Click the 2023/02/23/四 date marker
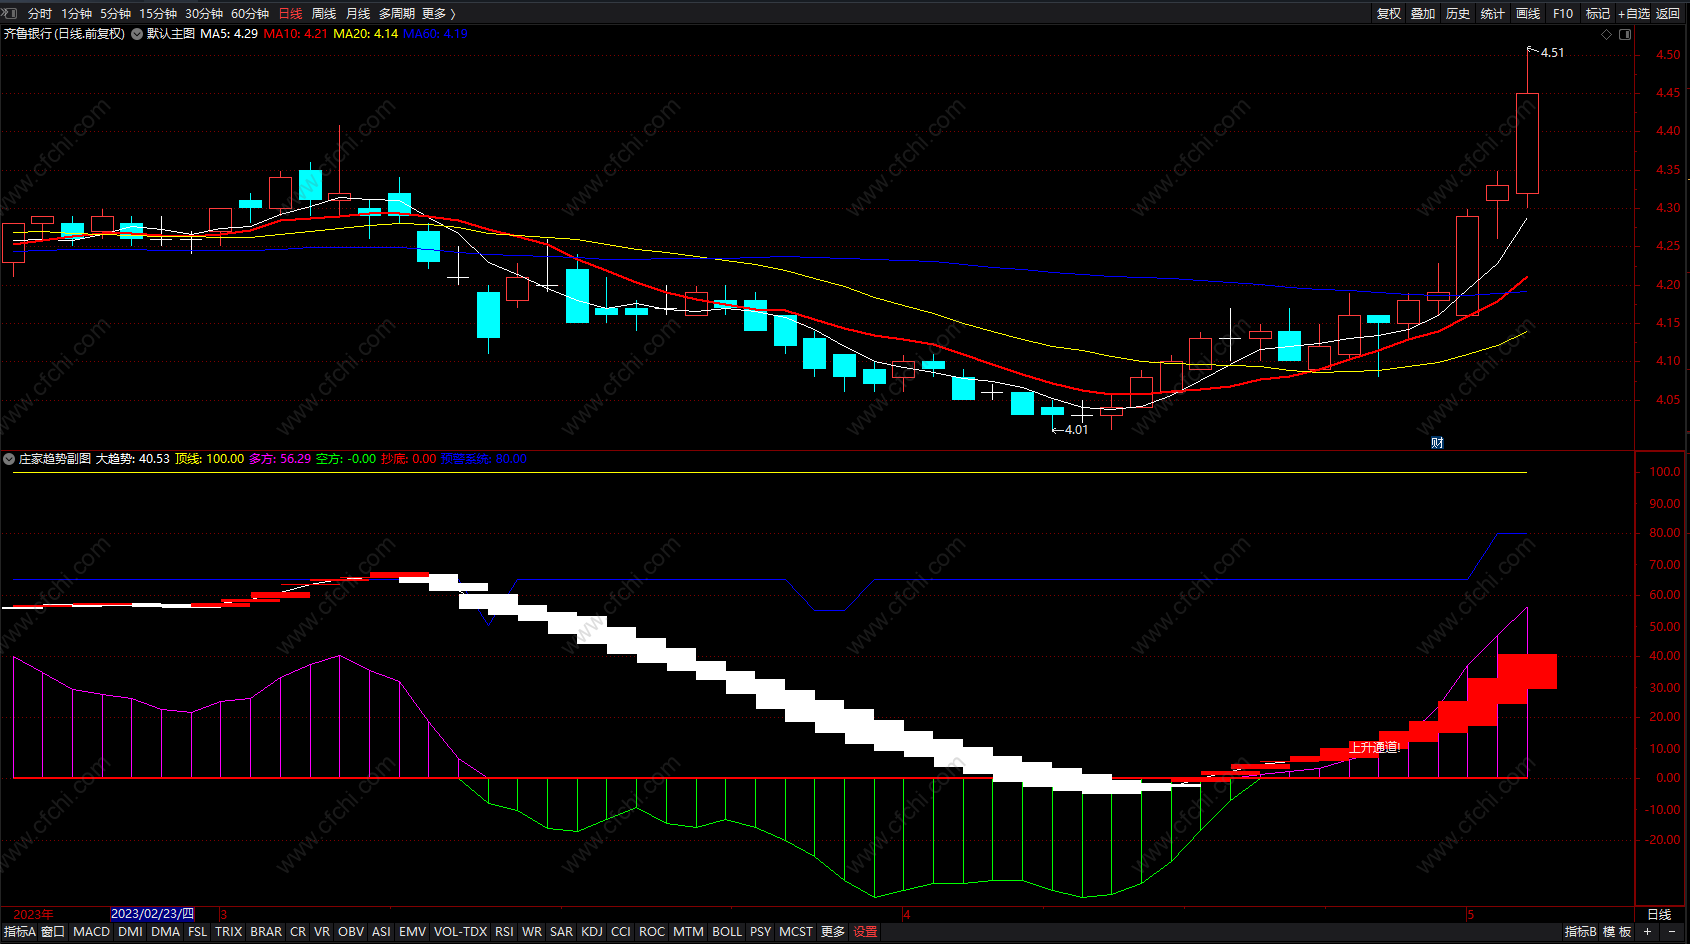The image size is (1690, 944). coord(153,914)
